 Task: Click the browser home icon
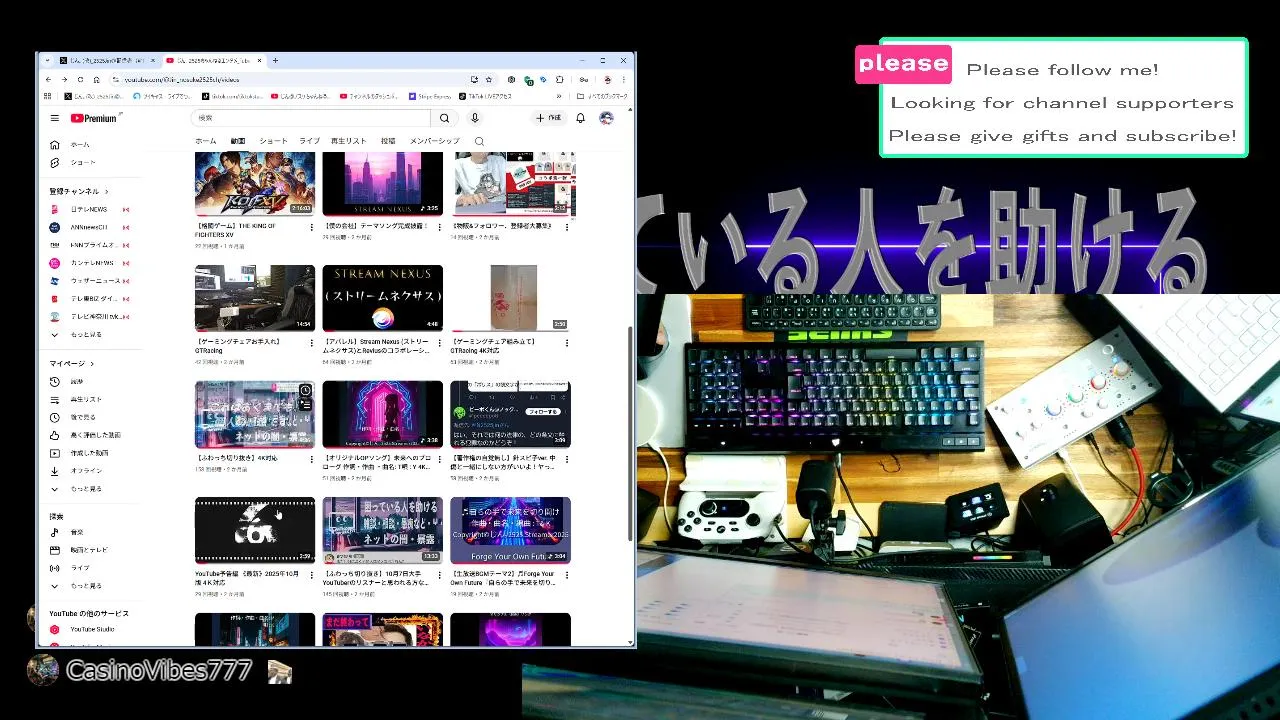pyautogui.click(x=96, y=79)
